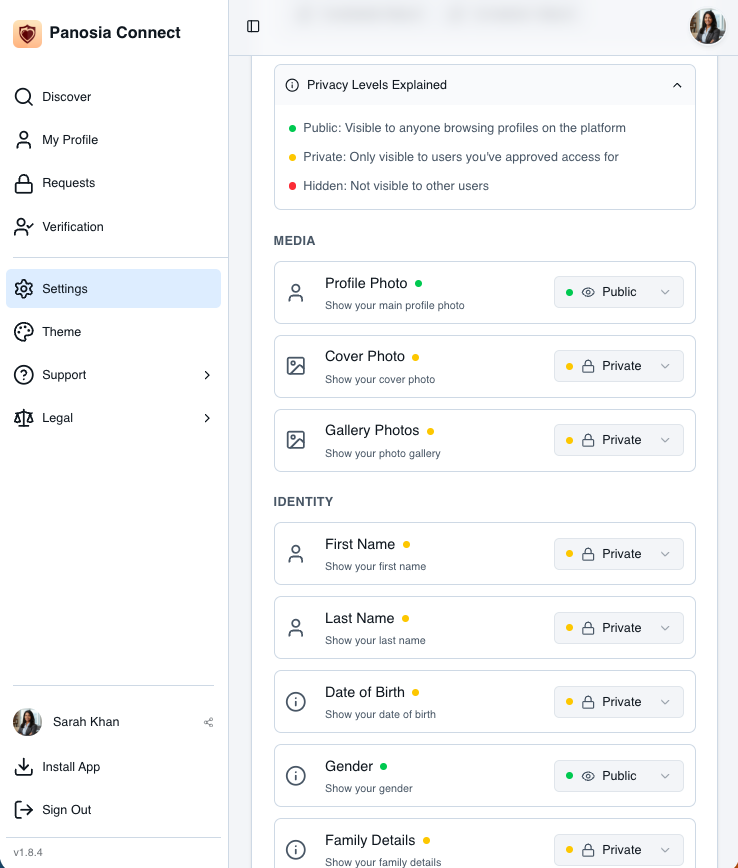Image resolution: width=738 pixels, height=868 pixels.
Task: Click the Install App download icon
Action: 24,767
